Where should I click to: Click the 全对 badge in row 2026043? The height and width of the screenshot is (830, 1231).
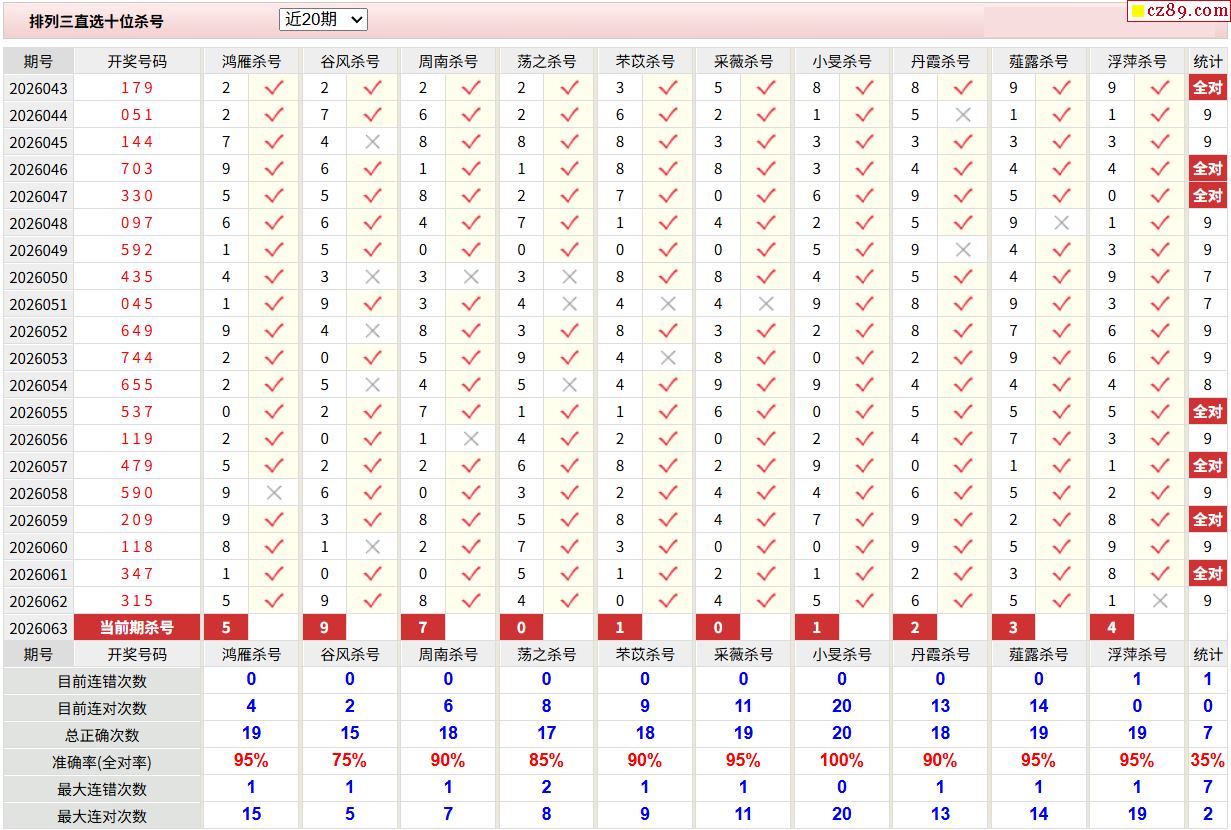(x=1207, y=88)
